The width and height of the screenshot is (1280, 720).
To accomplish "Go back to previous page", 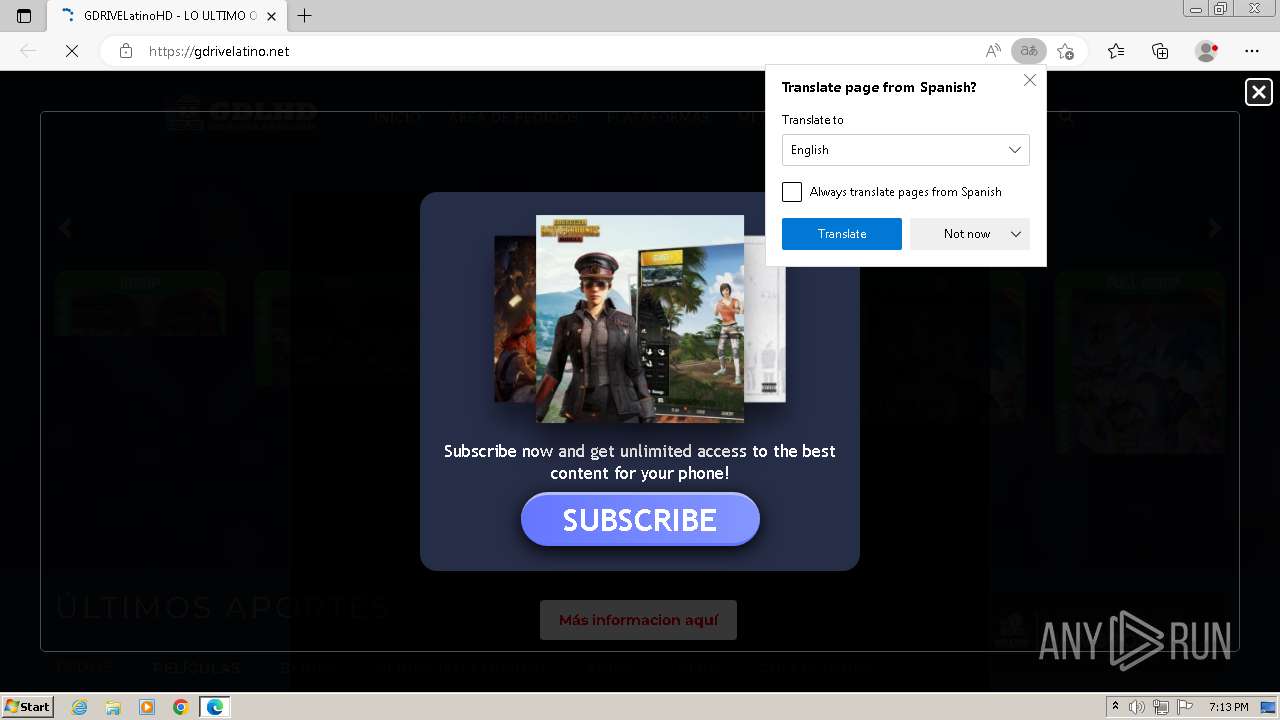I will tap(28, 51).
